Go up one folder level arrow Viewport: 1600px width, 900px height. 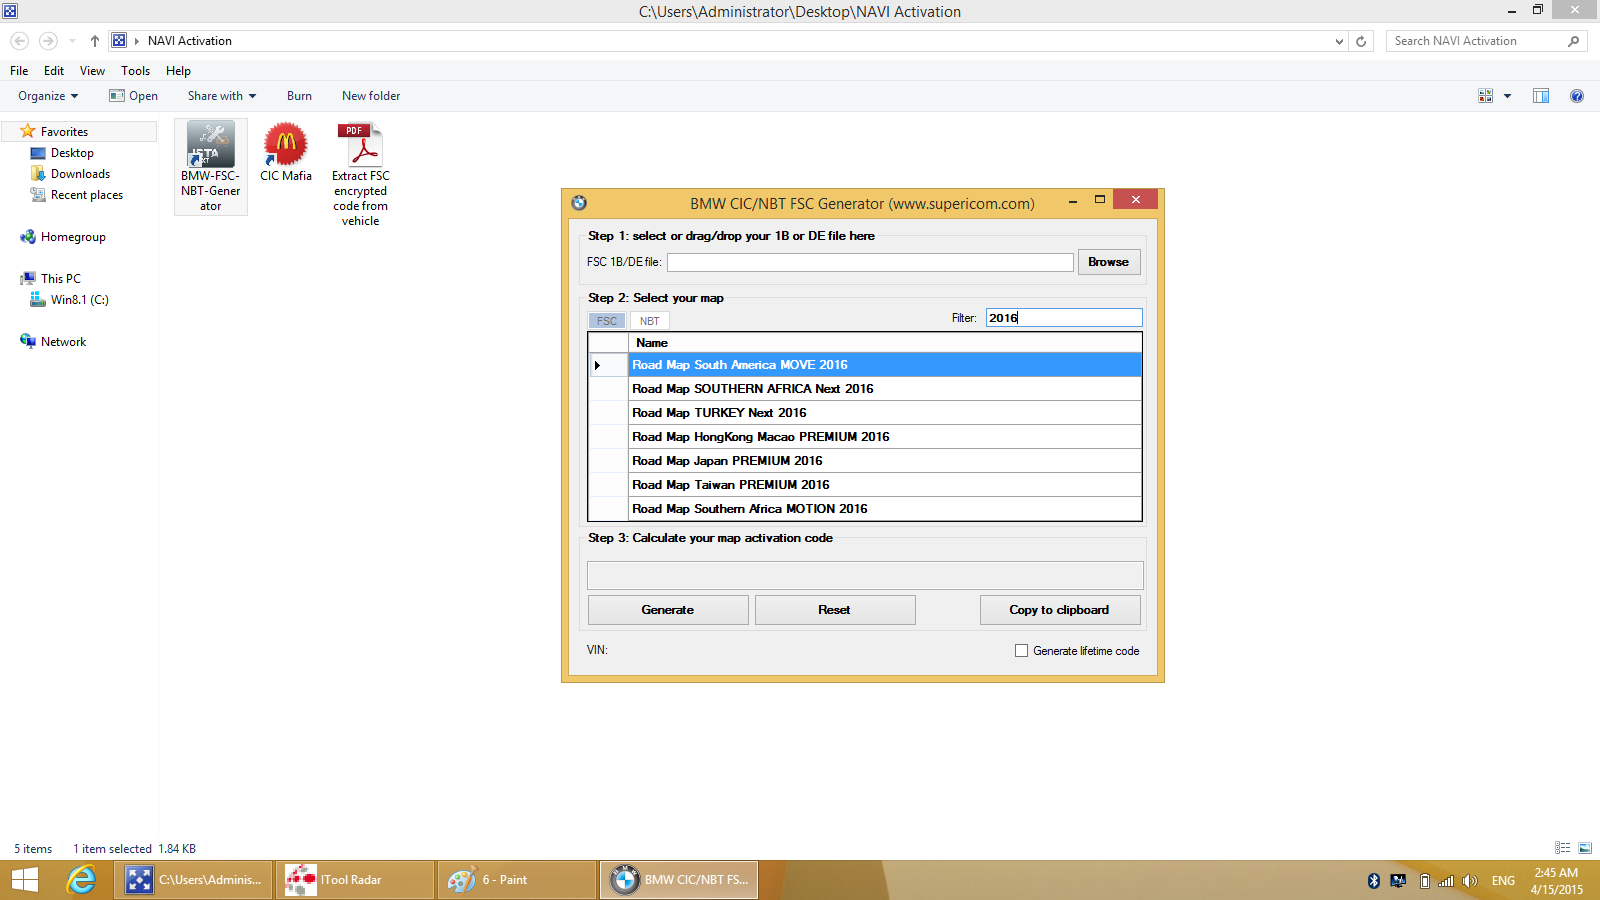(95, 41)
